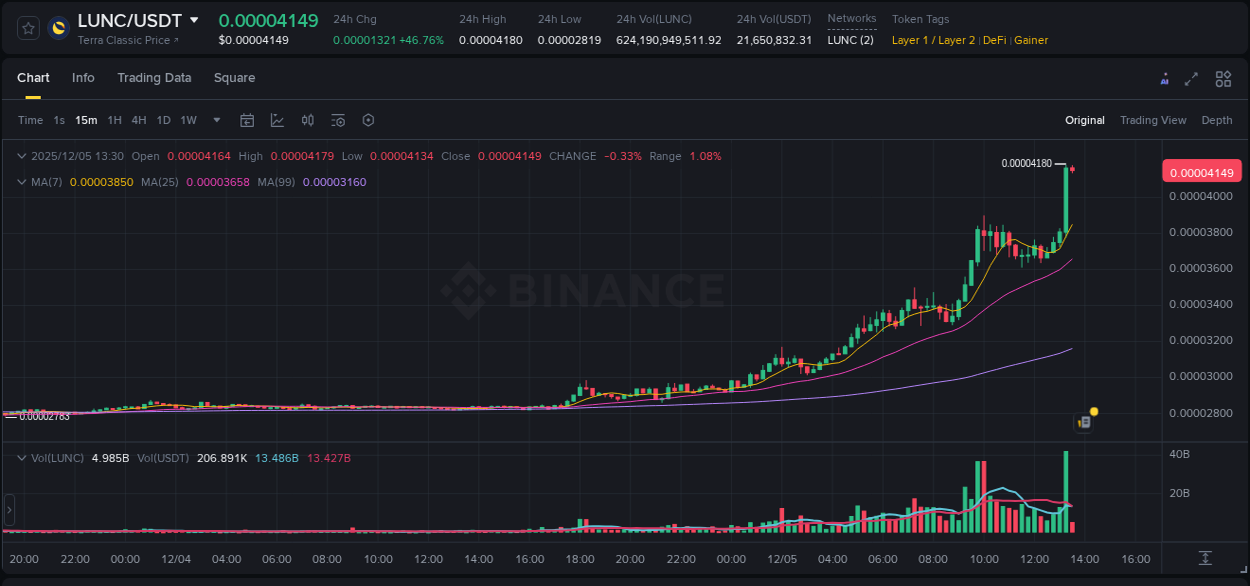Select the chart style overlay icon
Image resolution: width=1250 pixels, height=586 pixels.
[x=277, y=120]
